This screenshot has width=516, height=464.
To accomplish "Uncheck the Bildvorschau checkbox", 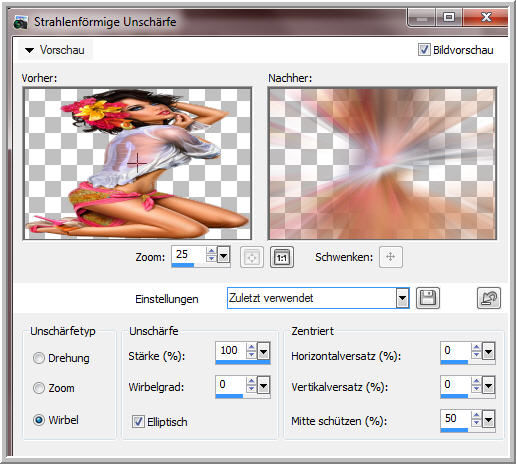I will pyautogui.click(x=424, y=50).
